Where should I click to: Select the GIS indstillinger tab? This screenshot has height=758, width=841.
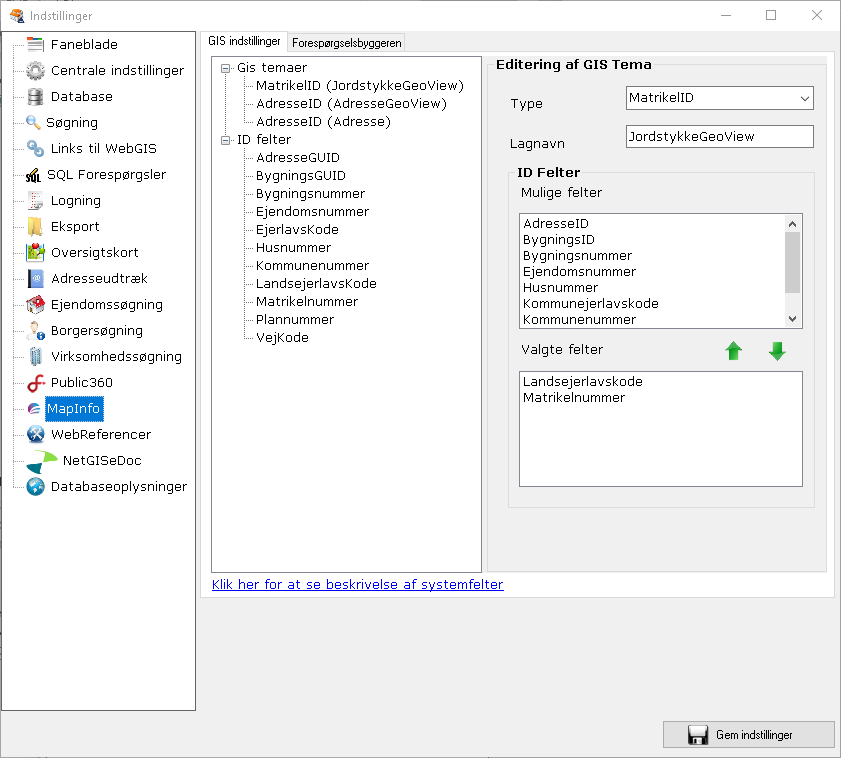(245, 41)
